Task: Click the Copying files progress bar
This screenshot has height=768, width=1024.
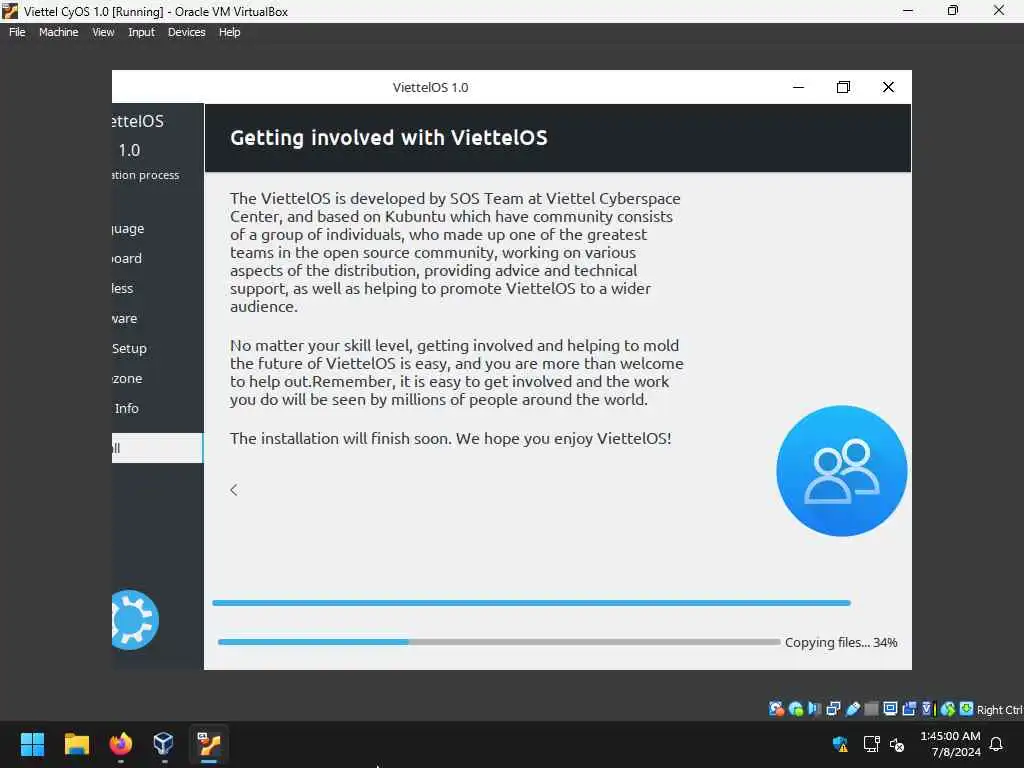Action: tap(499, 642)
